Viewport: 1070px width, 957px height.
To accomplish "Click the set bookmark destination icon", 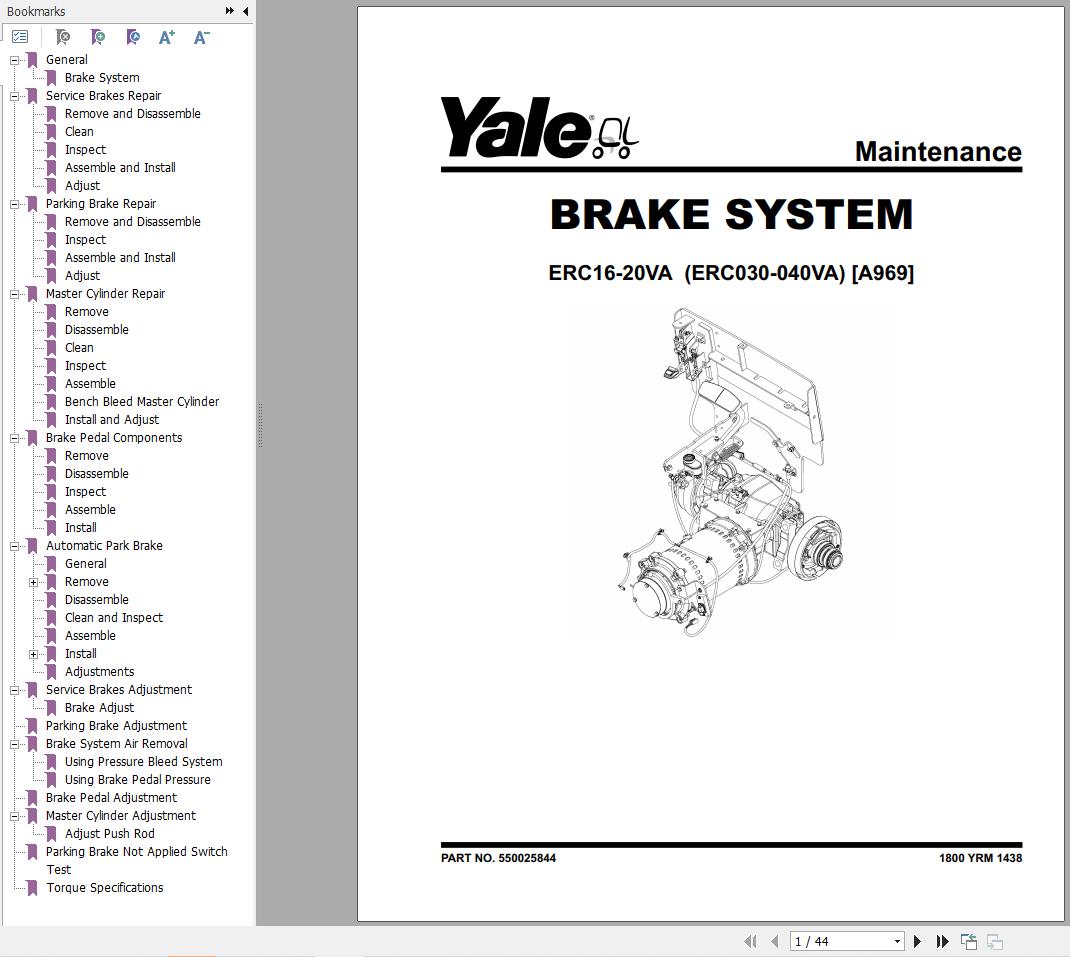I will point(133,37).
